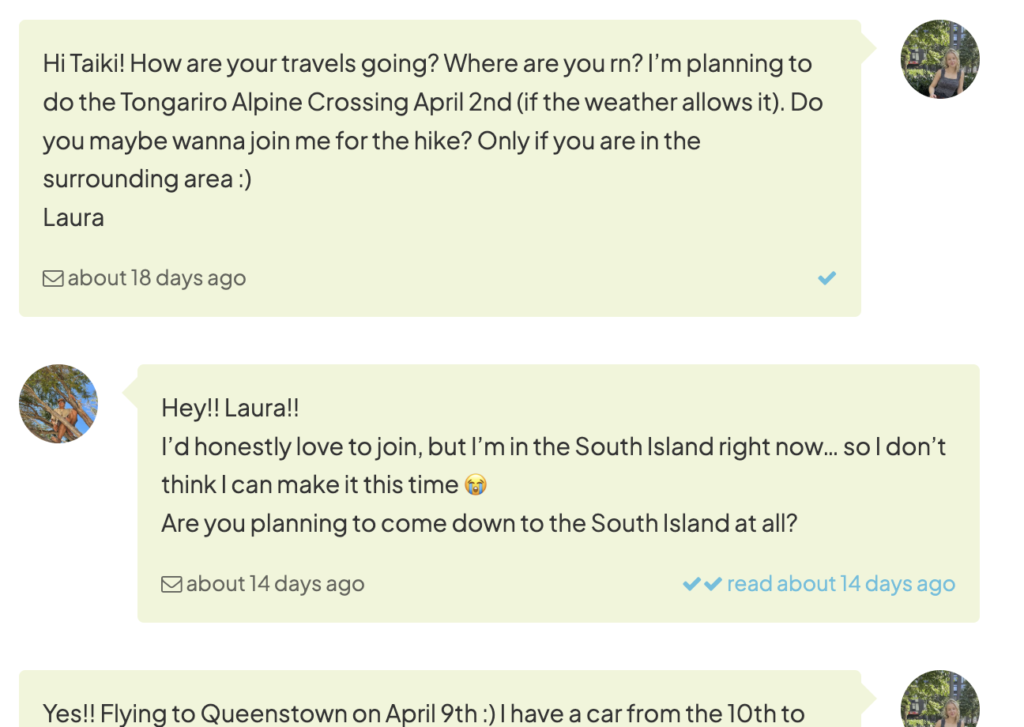Click the "about 18 days ago" timestamp
The width and height of the screenshot is (1024, 727).
tap(156, 278)
